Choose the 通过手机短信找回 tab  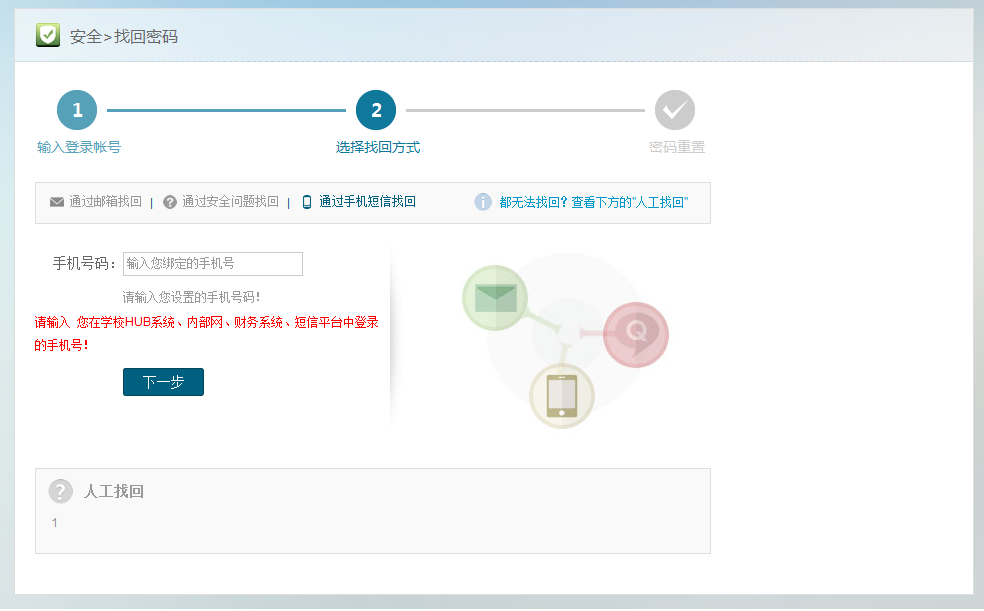pyautogui.click(x=367, y=202)
